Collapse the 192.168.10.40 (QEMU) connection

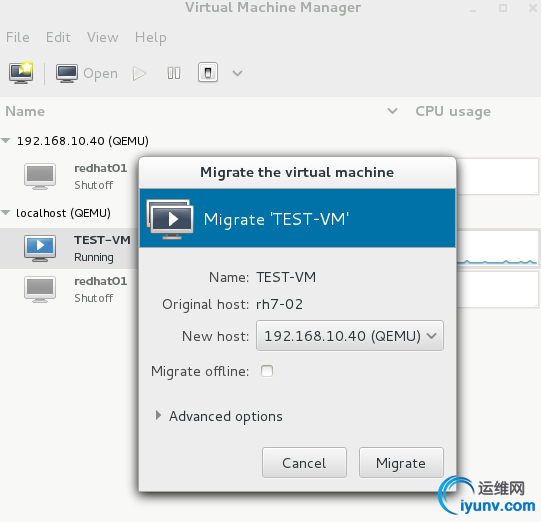click(6, 140)
